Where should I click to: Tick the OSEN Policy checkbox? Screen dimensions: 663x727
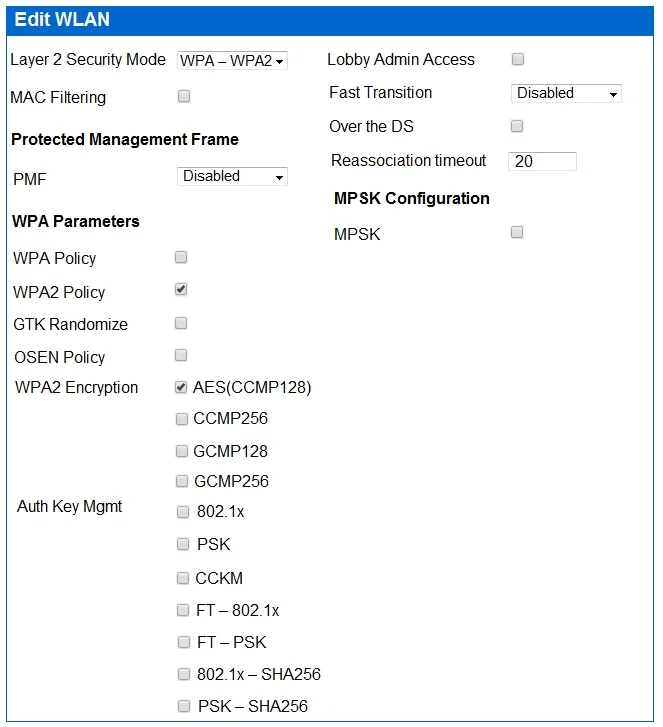point(181,355)
